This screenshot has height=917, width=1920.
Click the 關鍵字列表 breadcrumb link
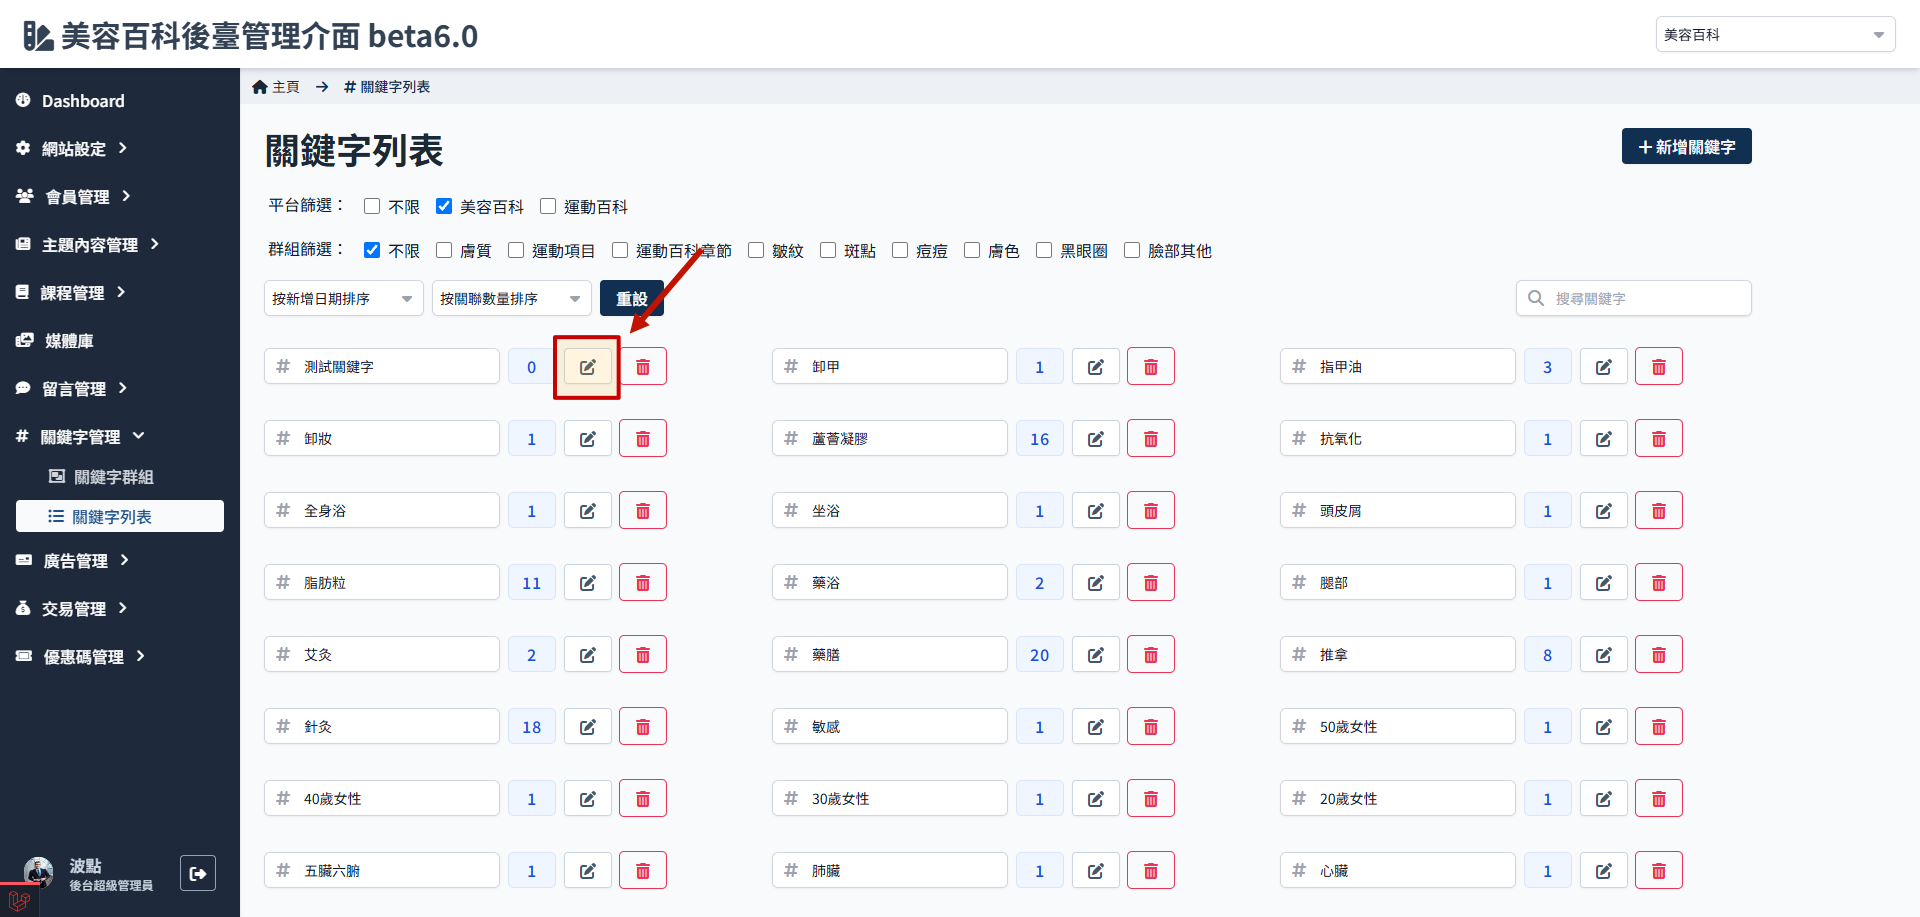tap(387, 87)
